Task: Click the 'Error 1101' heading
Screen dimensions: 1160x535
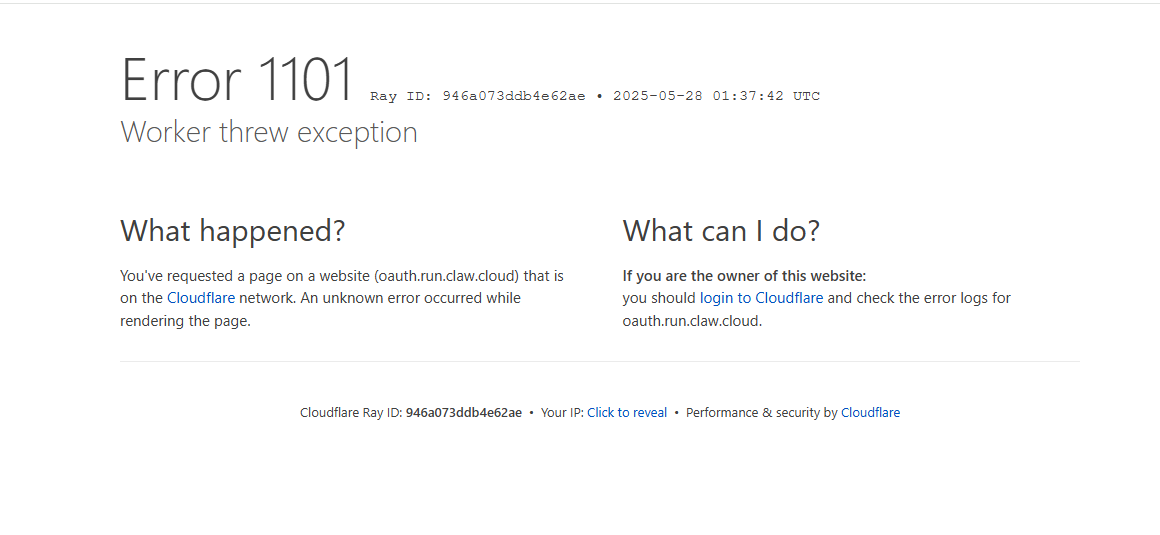Action: click(237, 79)
